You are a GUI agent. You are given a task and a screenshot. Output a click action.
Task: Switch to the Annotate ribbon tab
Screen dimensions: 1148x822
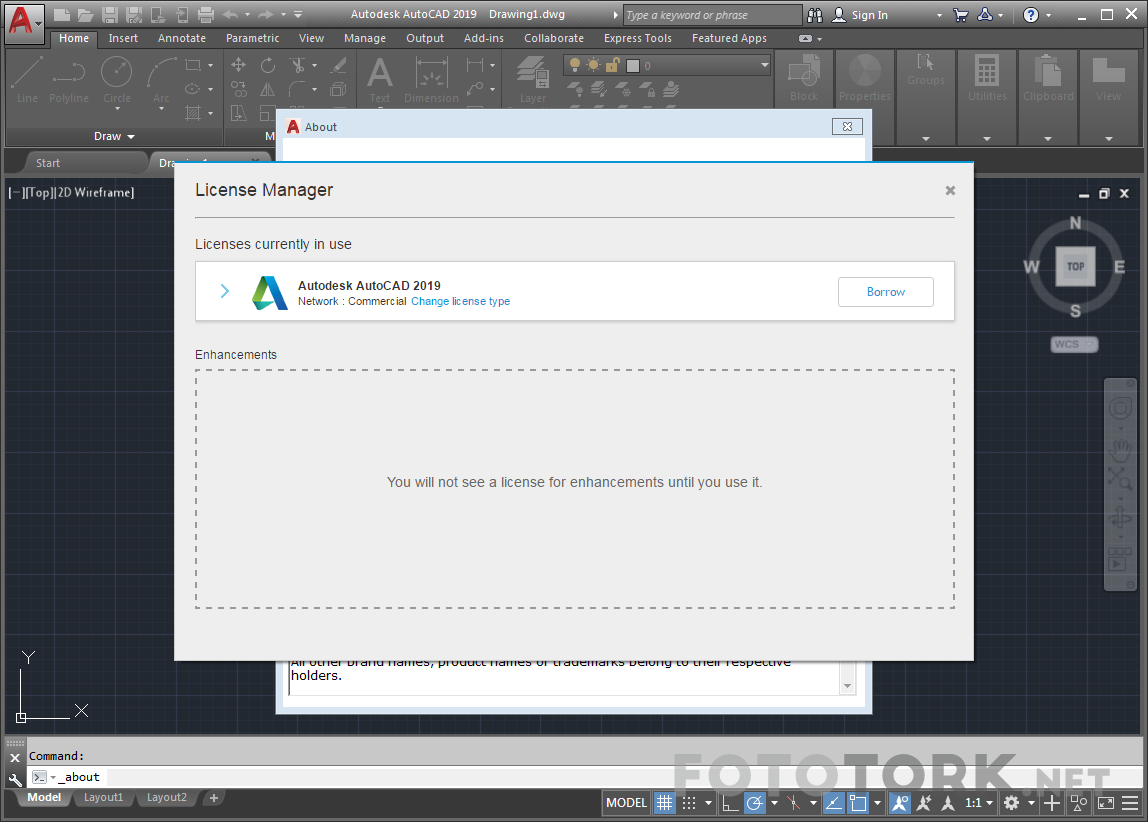(182, 38)
